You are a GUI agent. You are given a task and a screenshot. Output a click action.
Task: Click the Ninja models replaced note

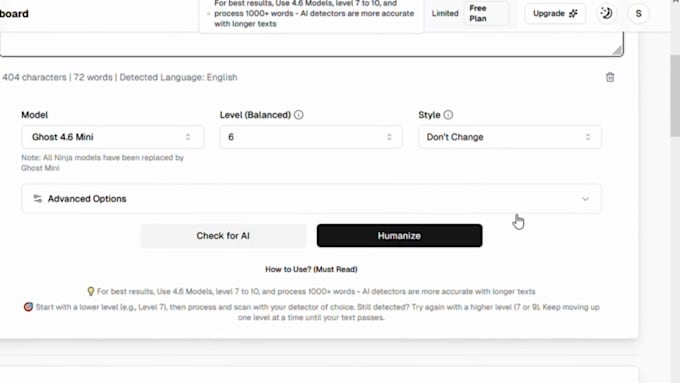pyautogui.click(x=102, y=163)
